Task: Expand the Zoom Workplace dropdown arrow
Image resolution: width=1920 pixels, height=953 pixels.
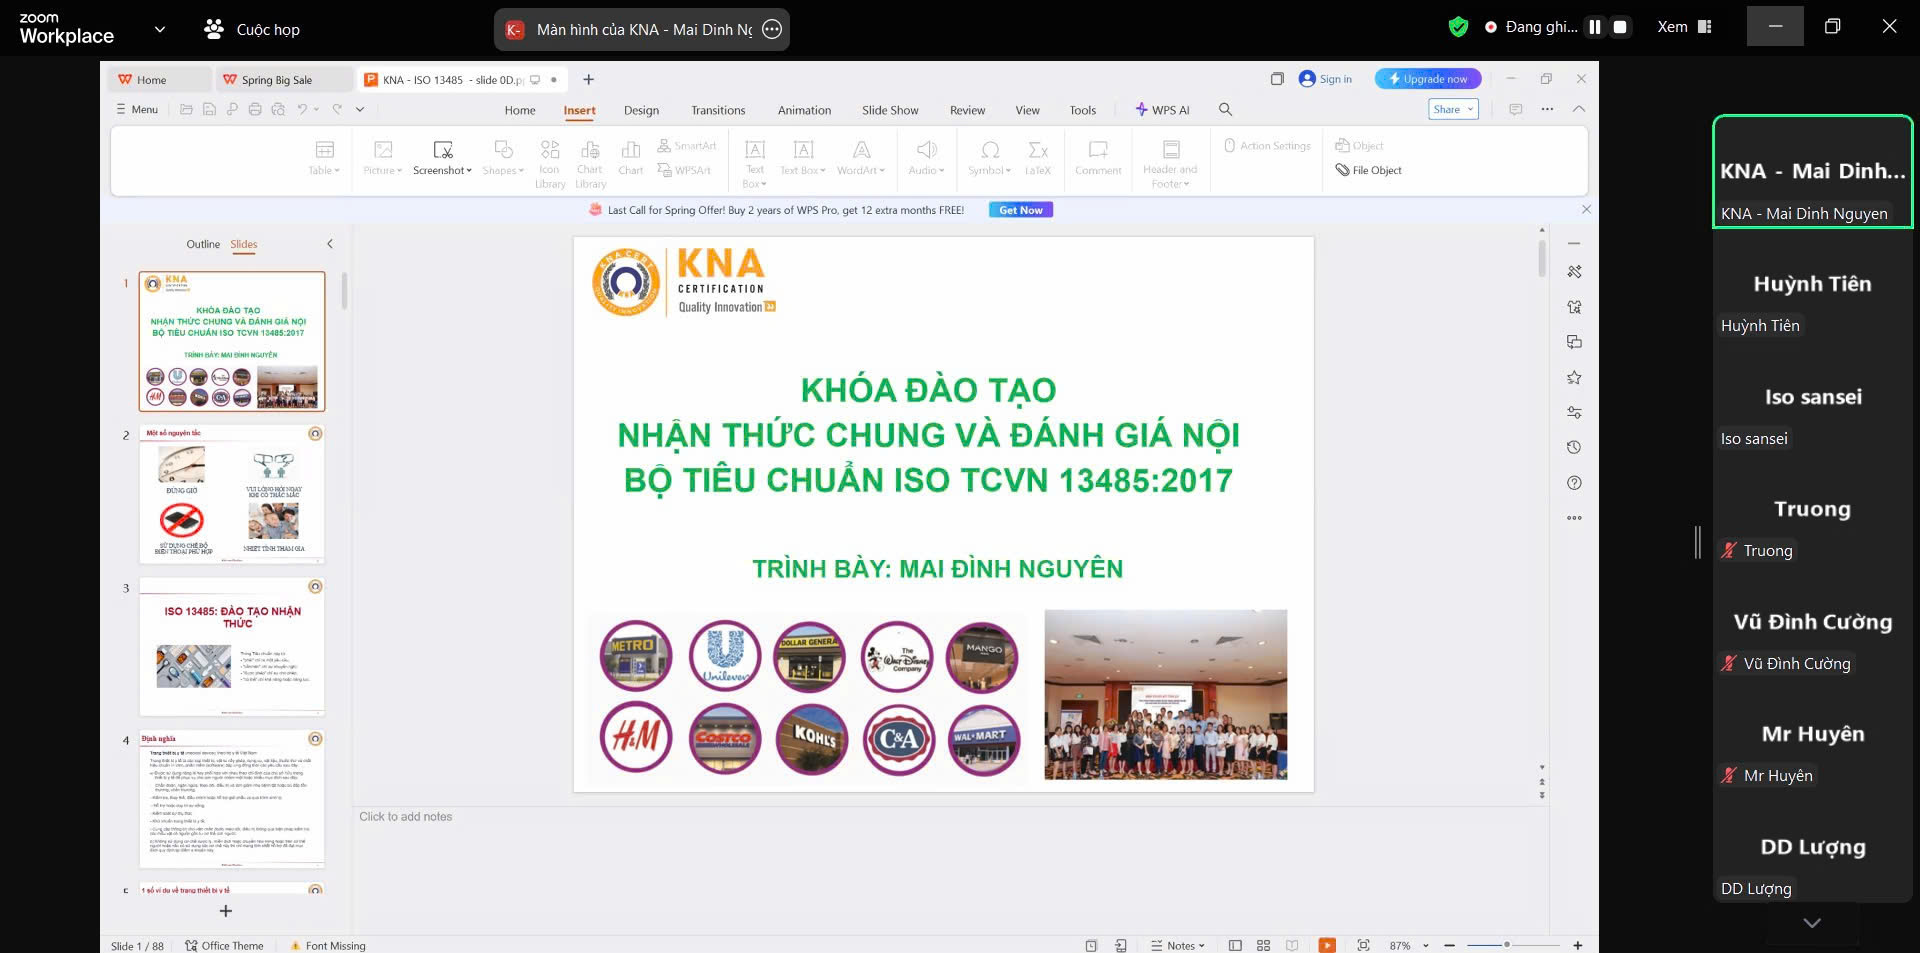Action: point(159,29)
